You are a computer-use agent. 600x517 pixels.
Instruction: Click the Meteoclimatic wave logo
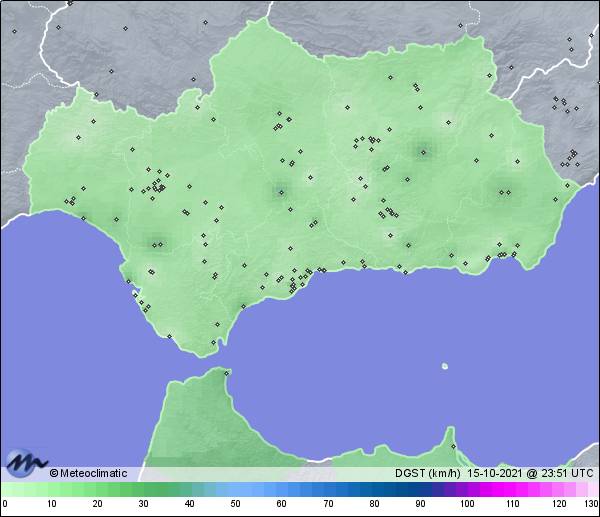[x=27, y=462]
